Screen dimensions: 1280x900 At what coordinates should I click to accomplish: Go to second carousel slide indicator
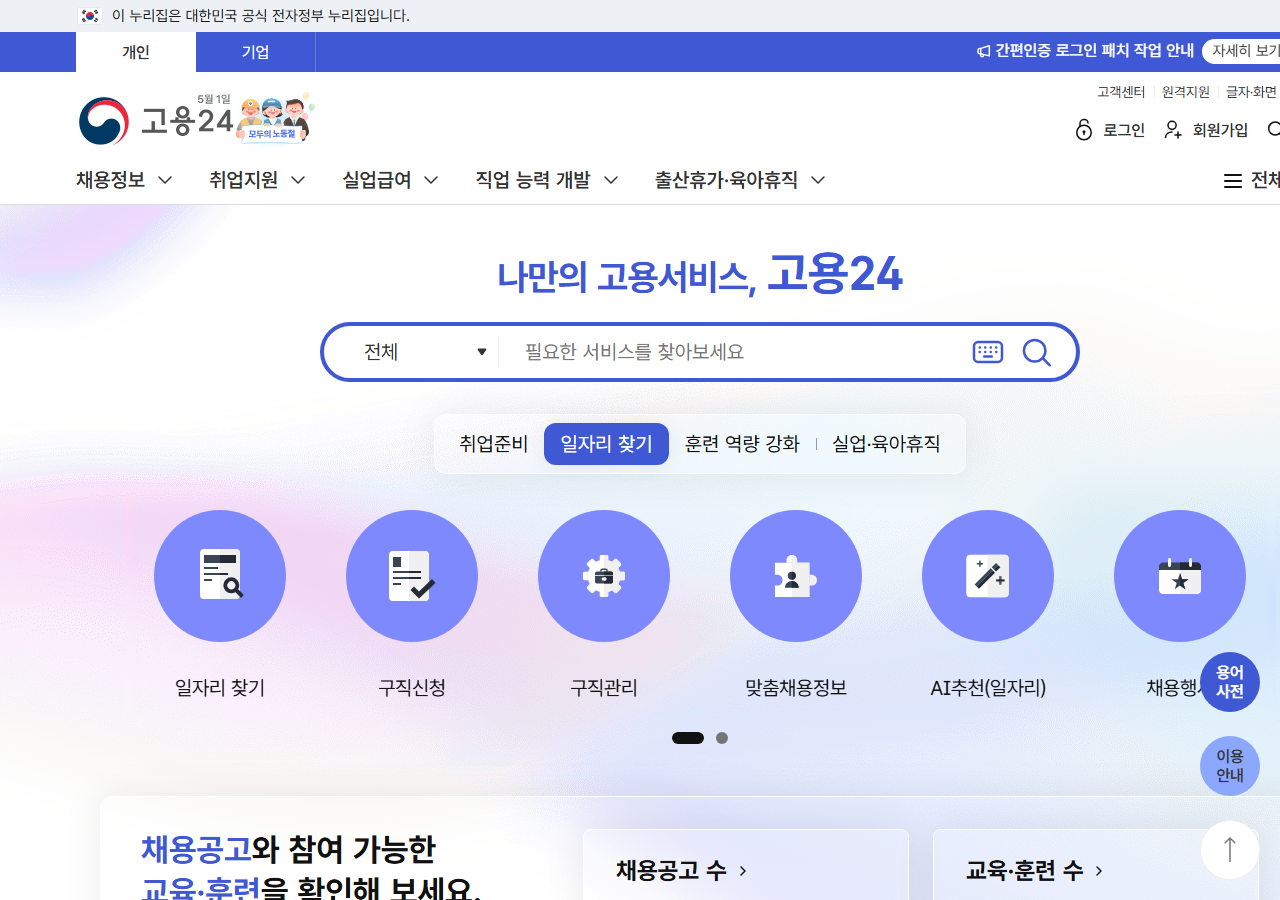[722, 738]
